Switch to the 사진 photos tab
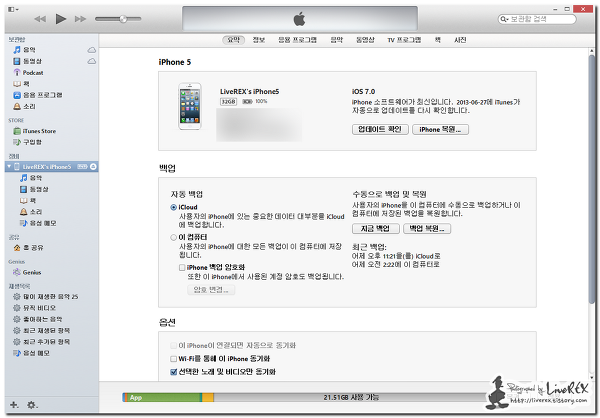600x418 pixels. 460,40
